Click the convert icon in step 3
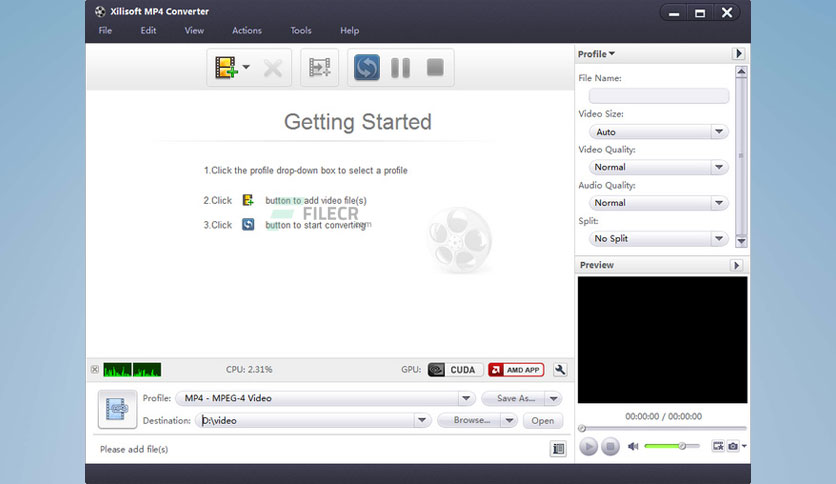This screenshot has height=484, width=836. tap(248, 224)
